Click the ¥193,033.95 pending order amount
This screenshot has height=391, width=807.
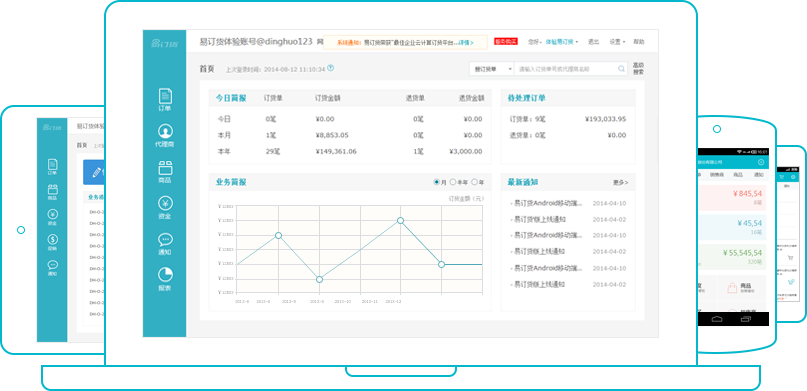pos(605,119)
